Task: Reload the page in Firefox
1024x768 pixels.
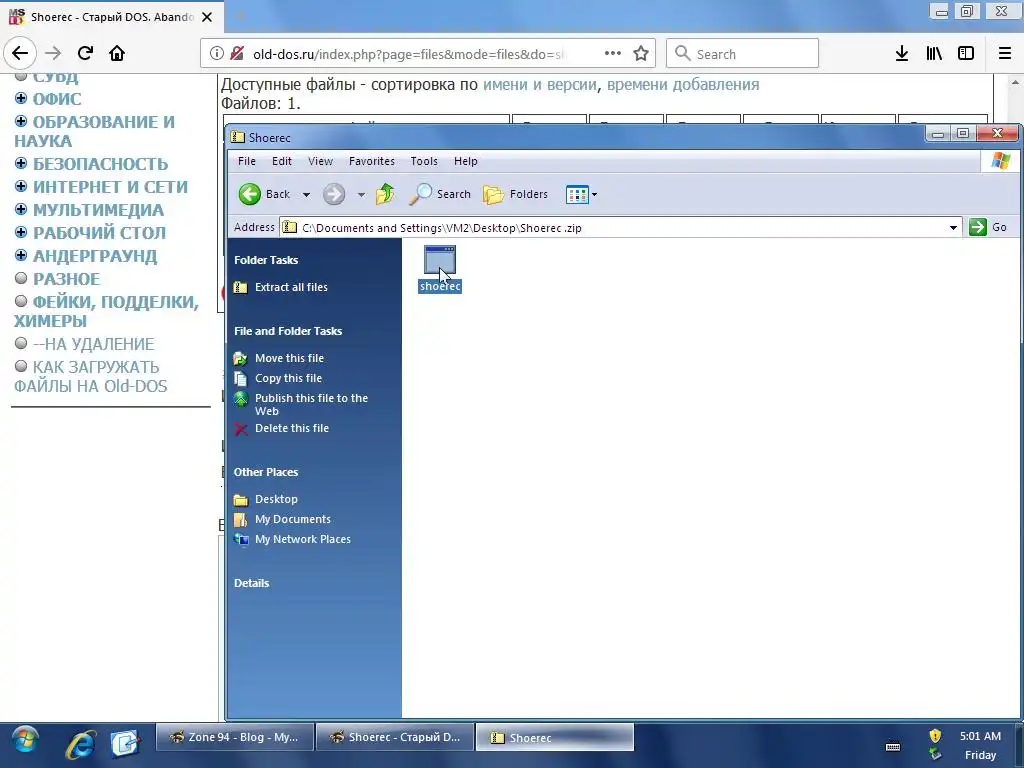Action: (85, 53)
